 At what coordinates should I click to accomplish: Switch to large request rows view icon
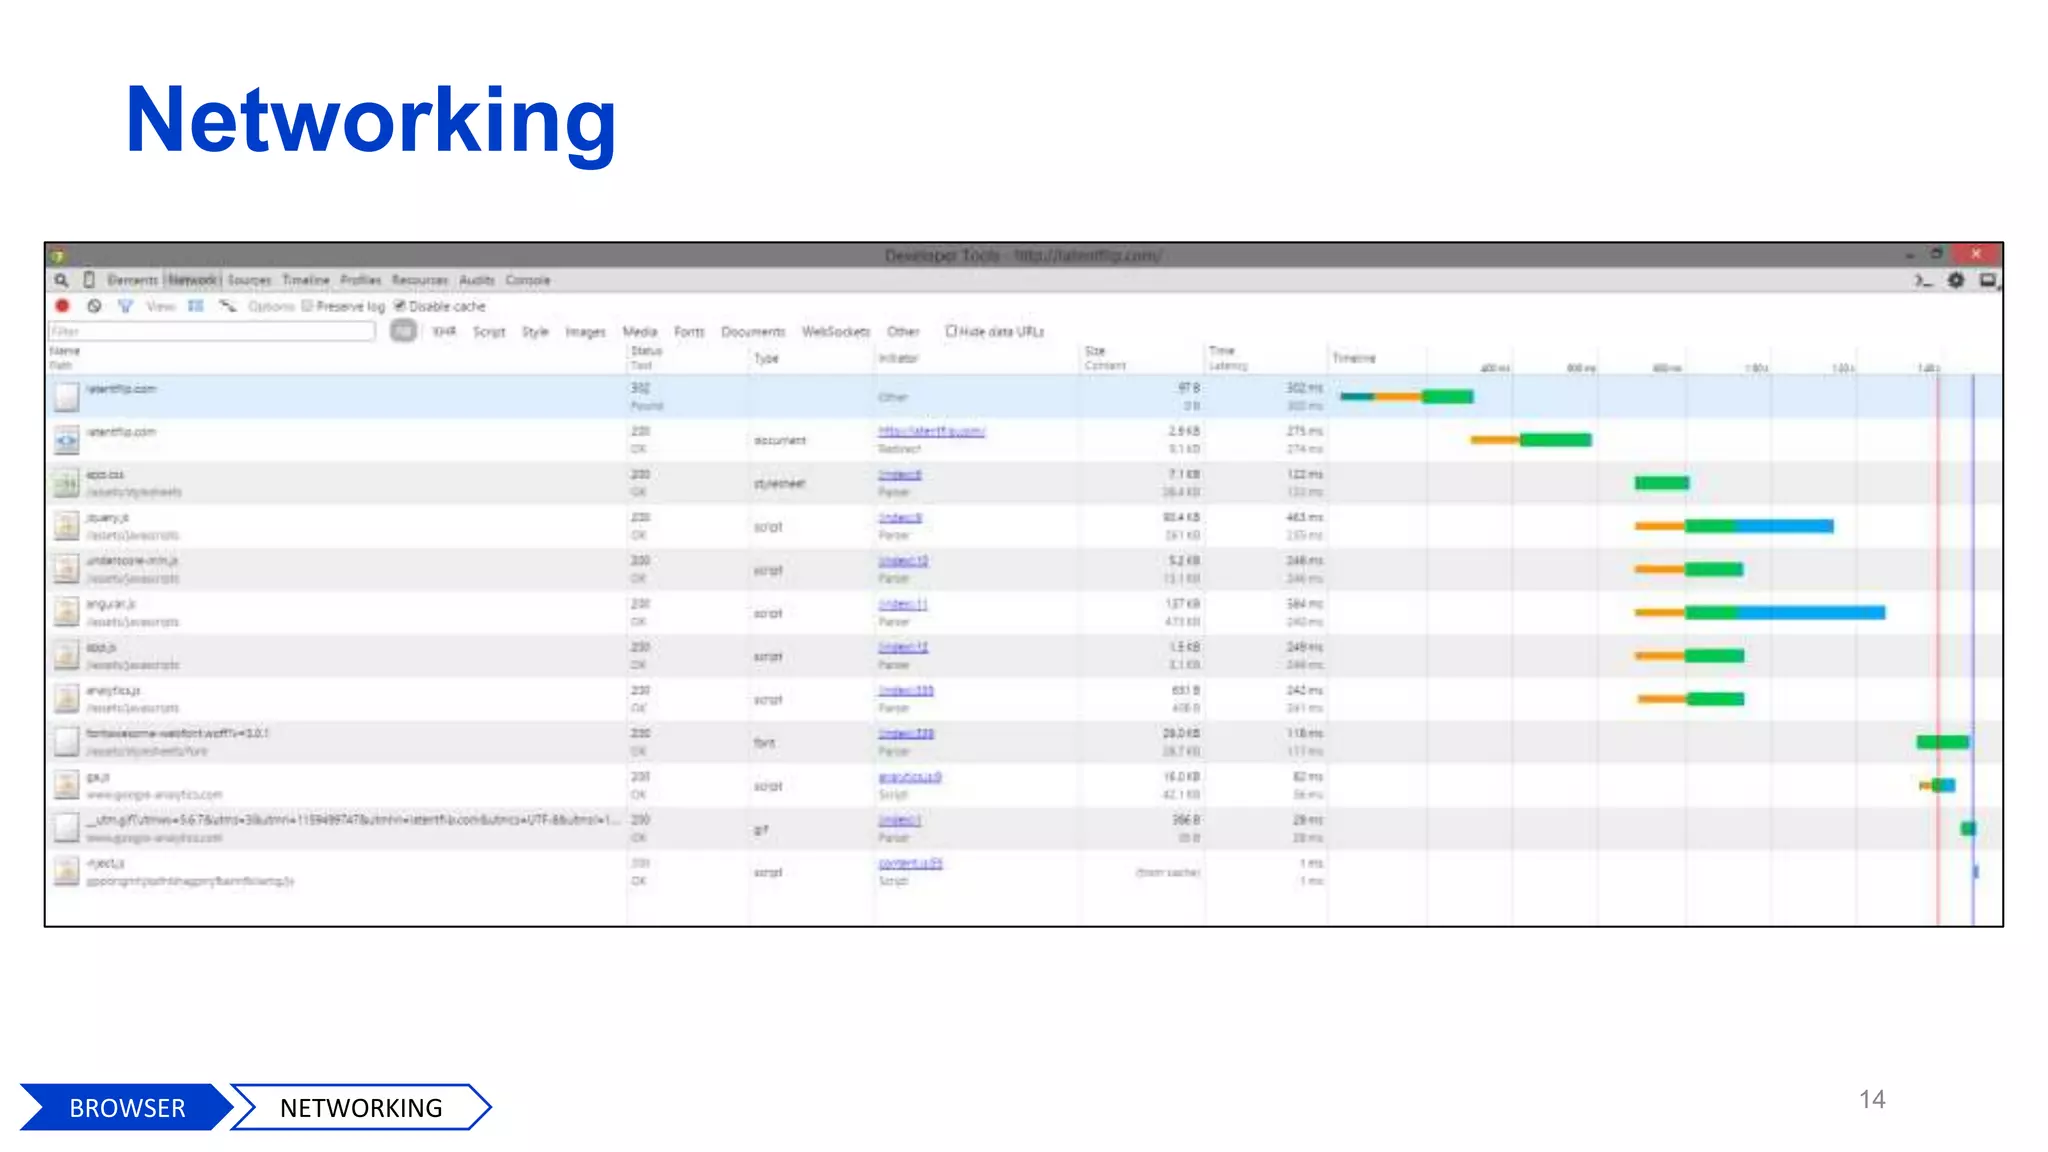tap(196, 306)
